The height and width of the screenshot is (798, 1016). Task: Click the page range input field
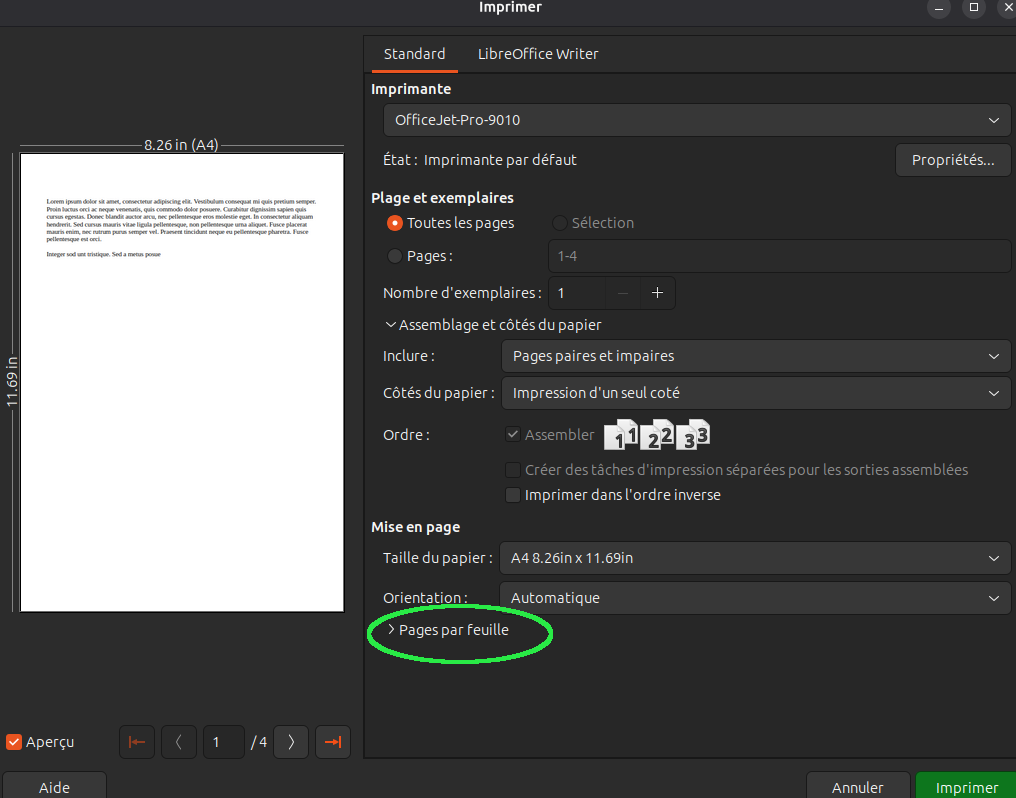pyautogui.click(x=779, y=256)
